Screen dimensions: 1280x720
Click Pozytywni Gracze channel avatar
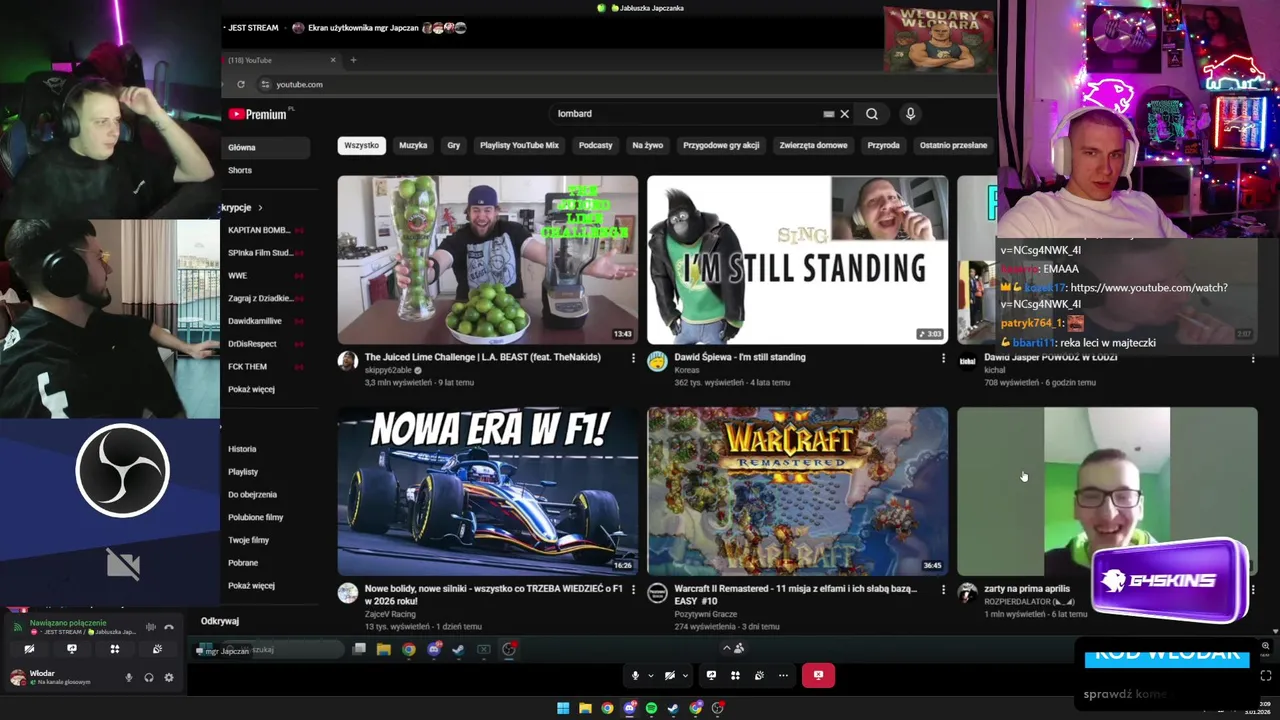[x=657, y=593]
